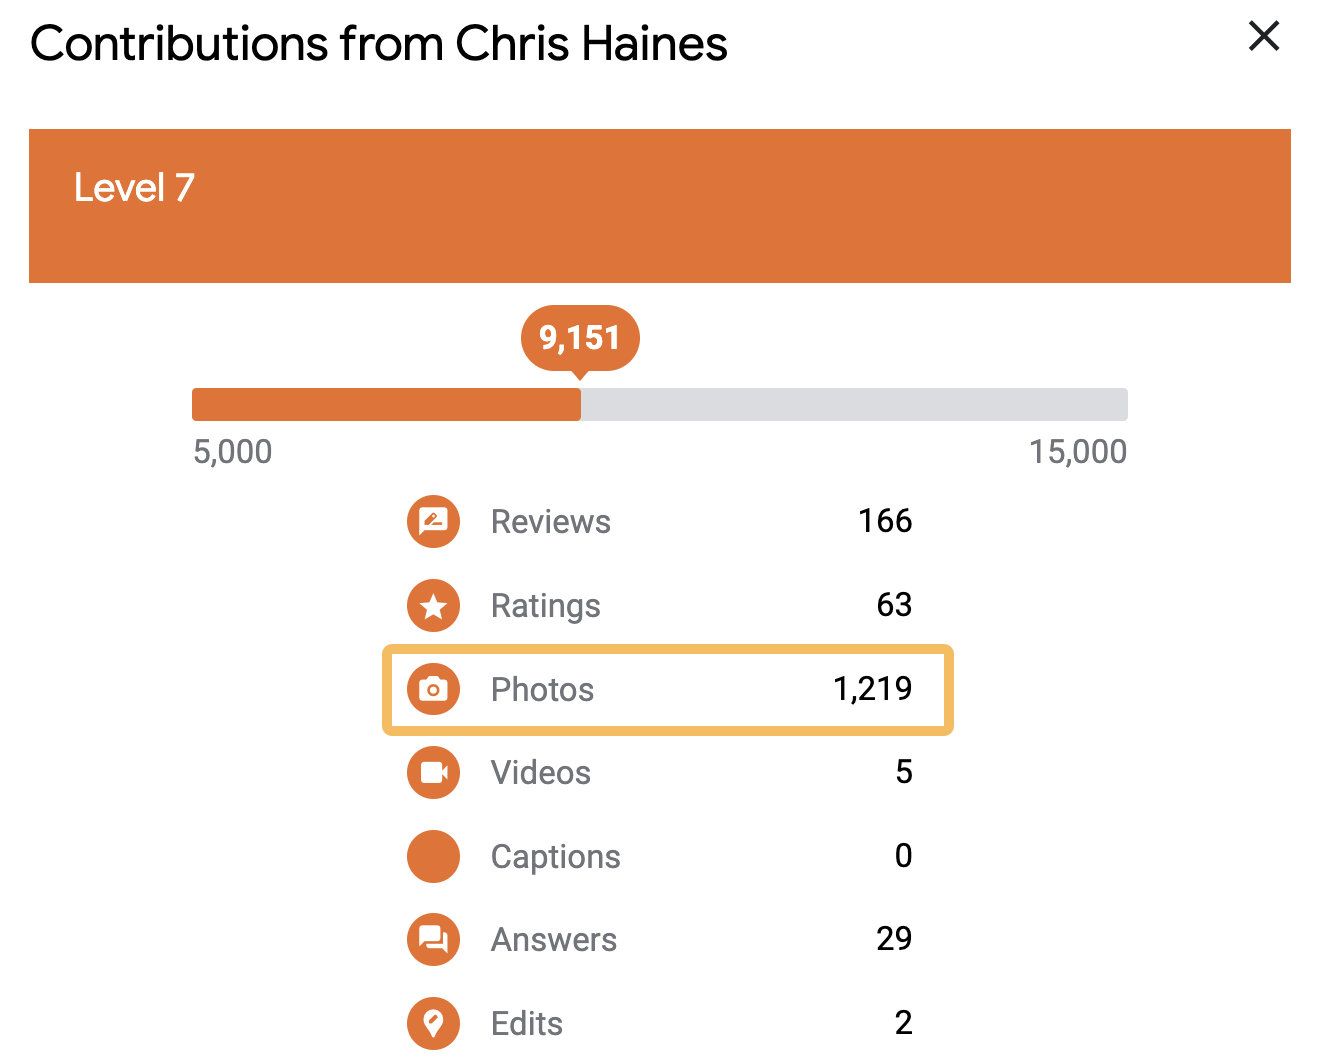Click the 5,000 points starting label
This screenshot has height=1056, width=1320.
[232, 452]
